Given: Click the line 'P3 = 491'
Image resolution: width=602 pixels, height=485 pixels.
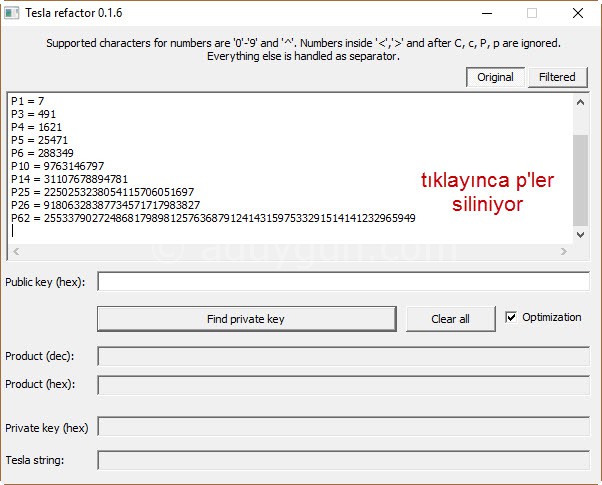Looking at the screenshot, I should [x=33, y=114].
